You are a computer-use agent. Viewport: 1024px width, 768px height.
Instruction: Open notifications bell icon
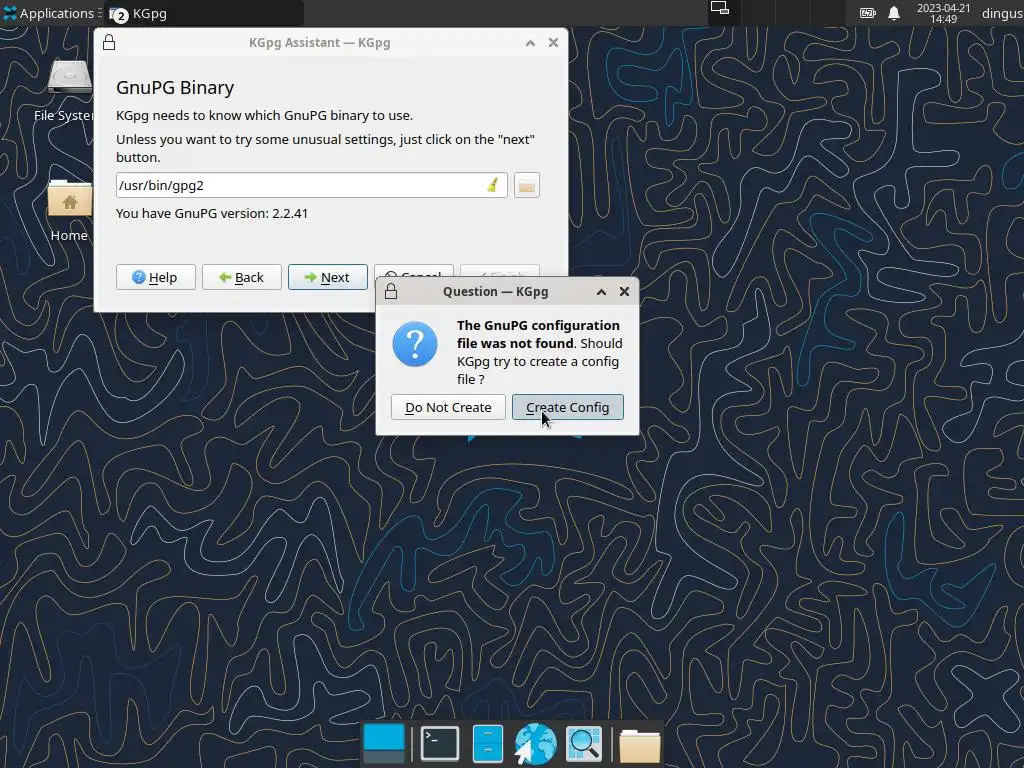(894, 13)
